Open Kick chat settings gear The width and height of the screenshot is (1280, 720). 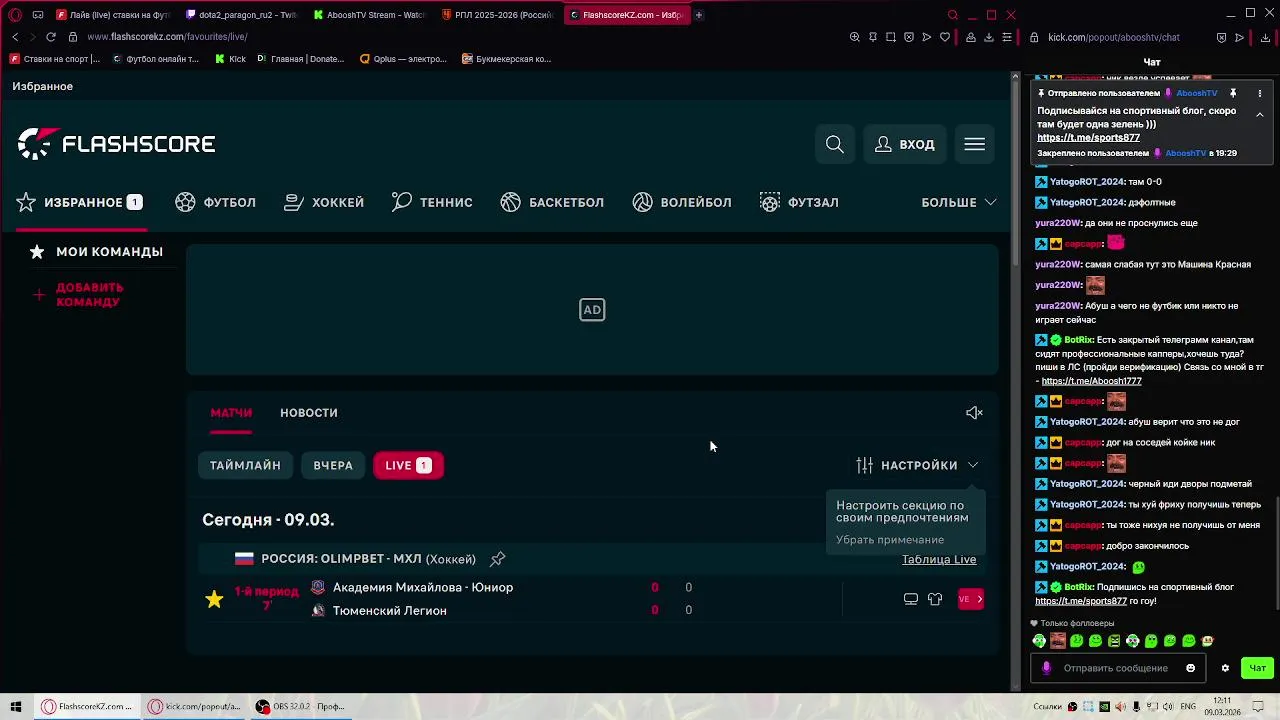1225,668
